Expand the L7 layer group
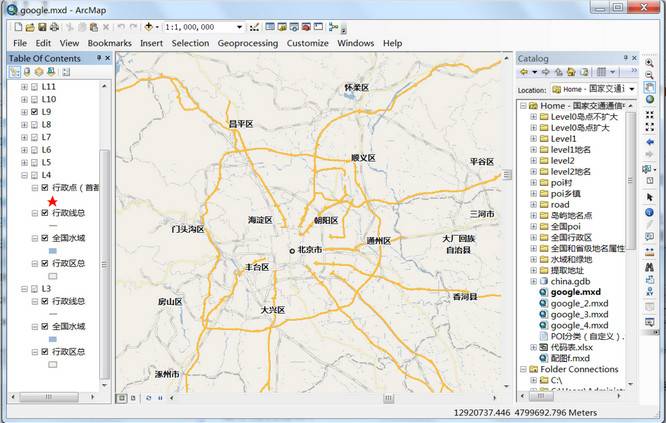 (x=24, y=137)
